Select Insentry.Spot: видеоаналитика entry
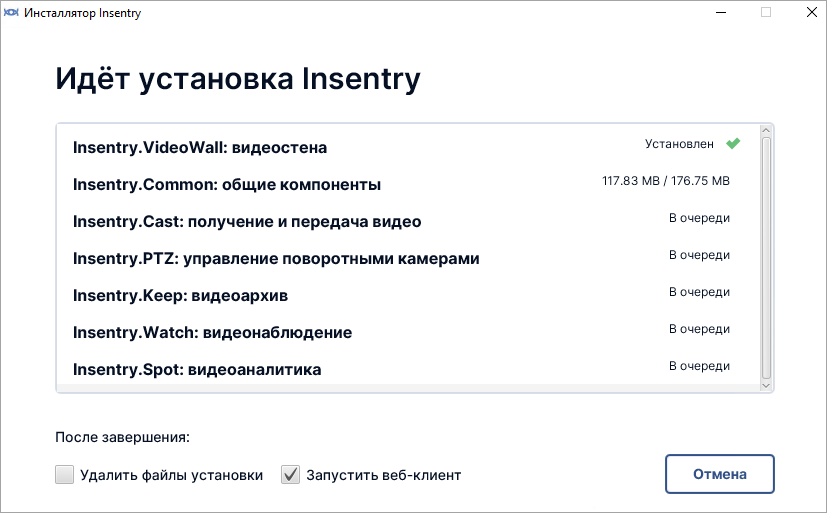Image resolution: width=827 pixels, height=513 pixels. (408, 369)
